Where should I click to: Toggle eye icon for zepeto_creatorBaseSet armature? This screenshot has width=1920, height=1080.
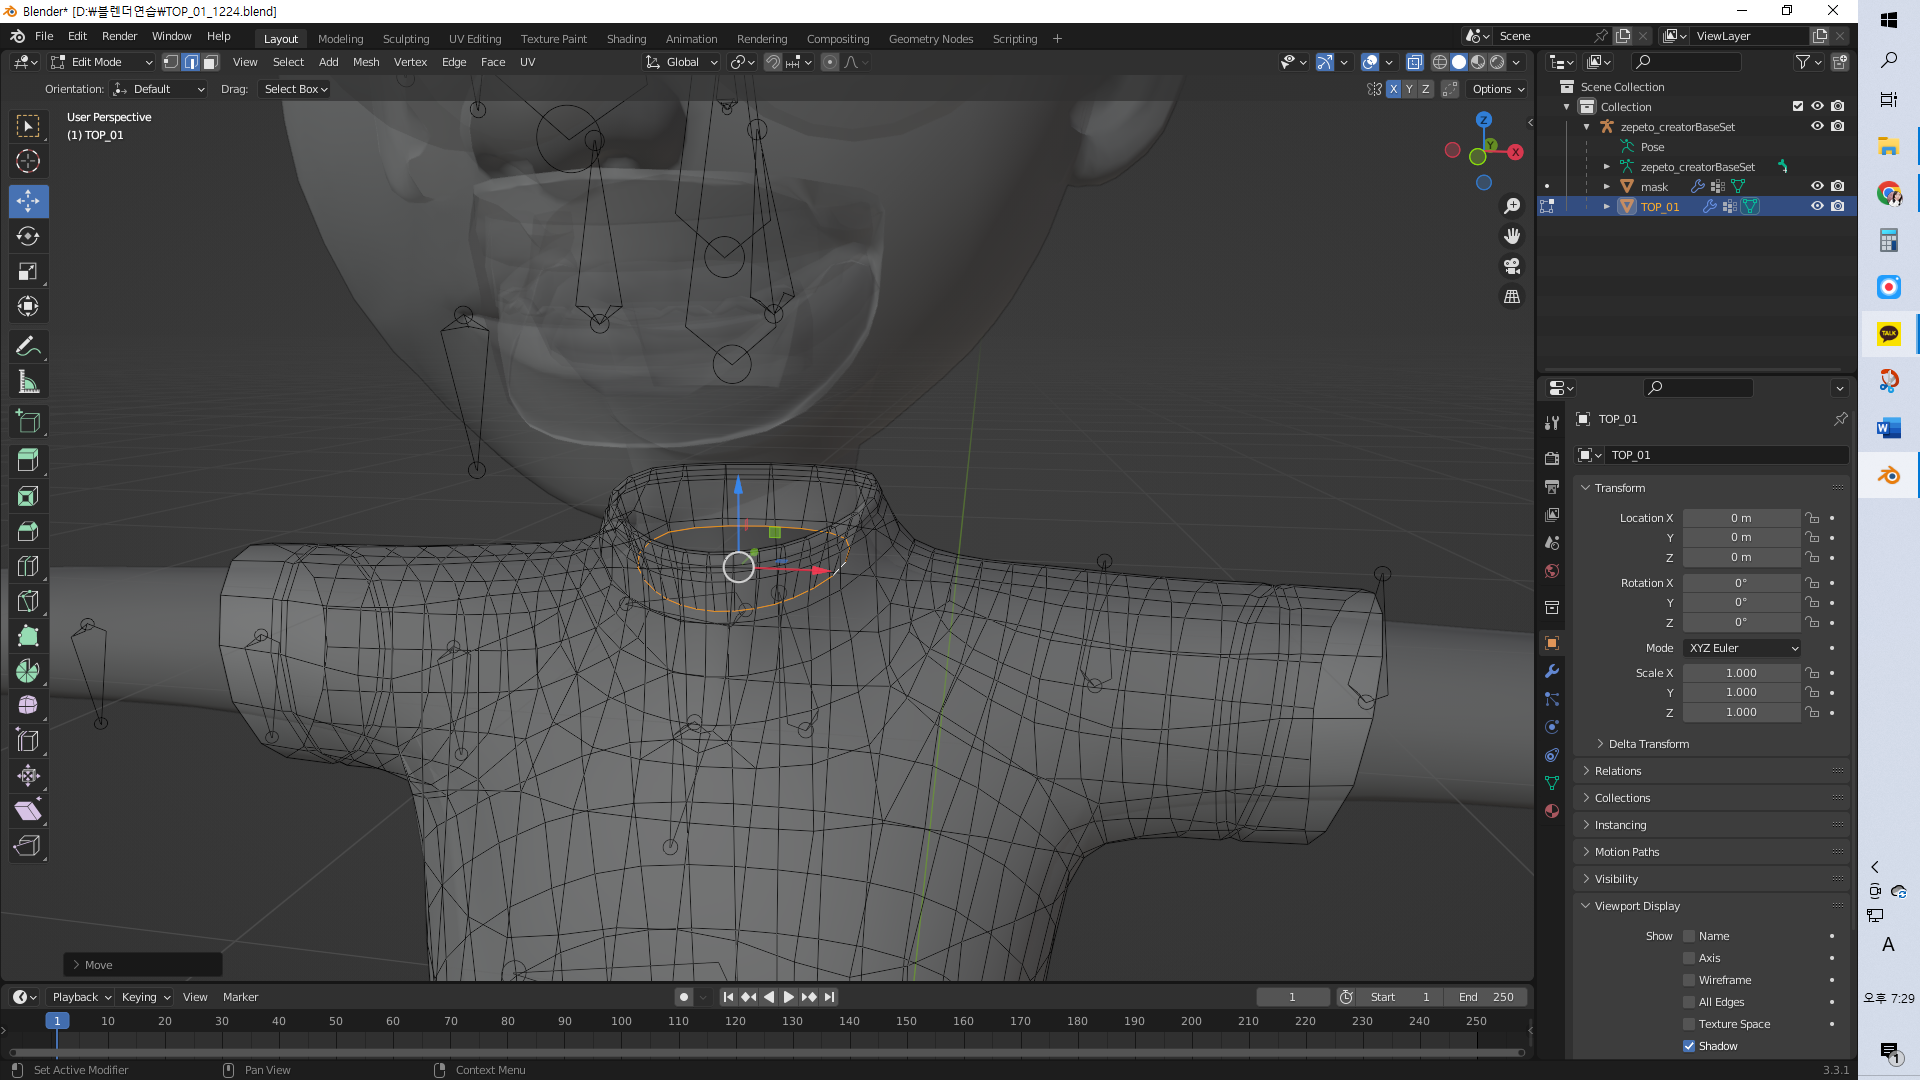point(1817,126)
